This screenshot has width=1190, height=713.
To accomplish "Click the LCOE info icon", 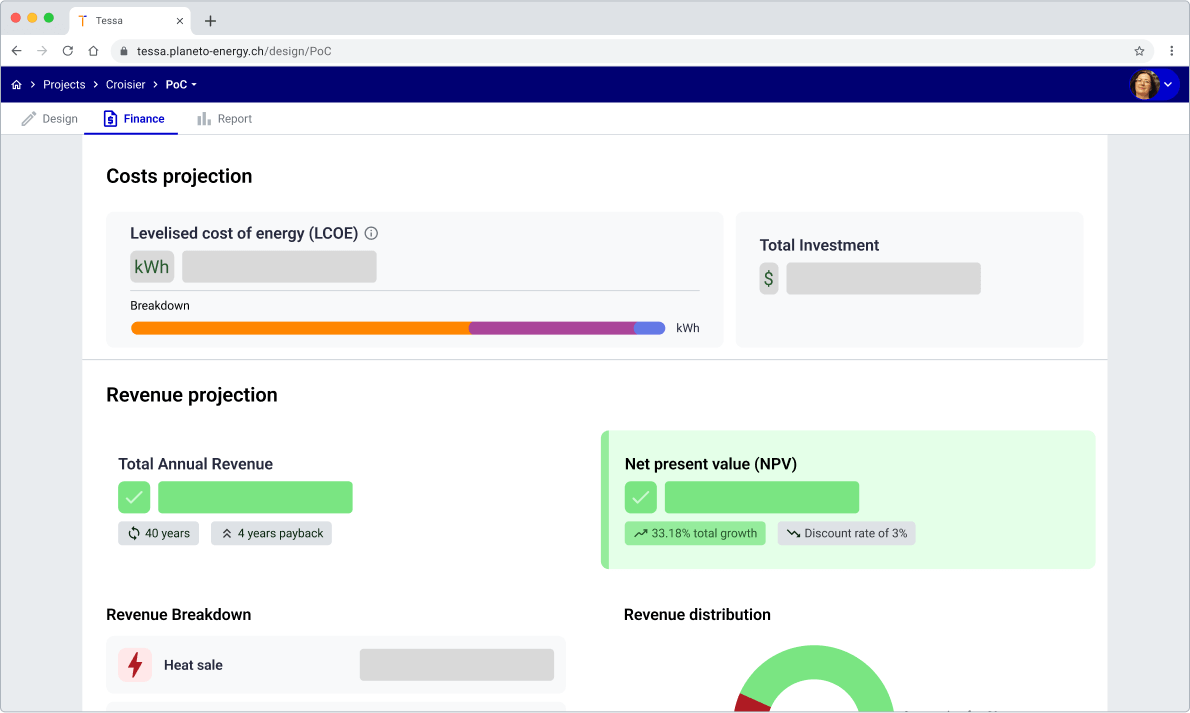I will pos(371,234).
